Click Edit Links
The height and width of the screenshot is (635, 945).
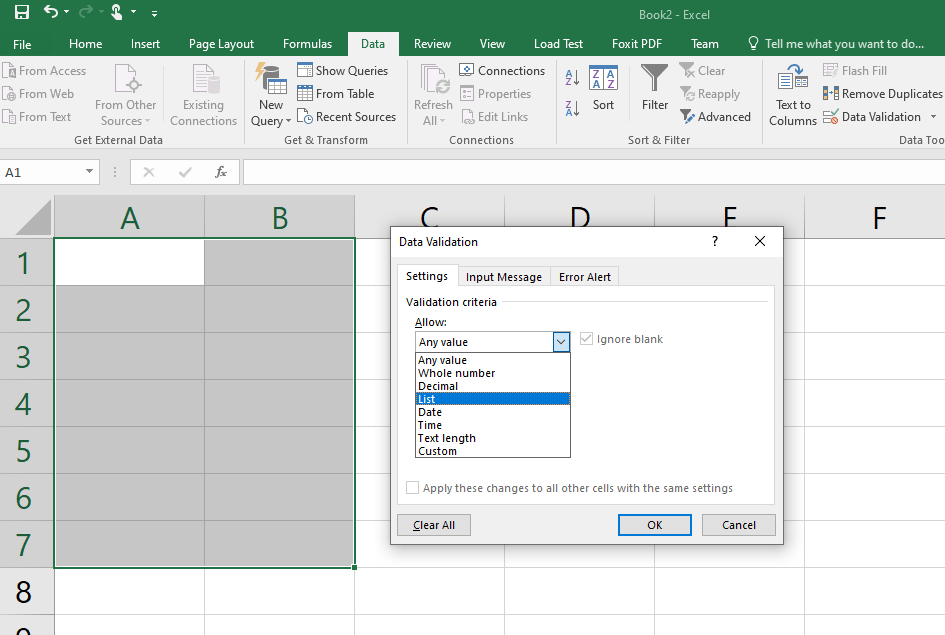coord(494,116)
